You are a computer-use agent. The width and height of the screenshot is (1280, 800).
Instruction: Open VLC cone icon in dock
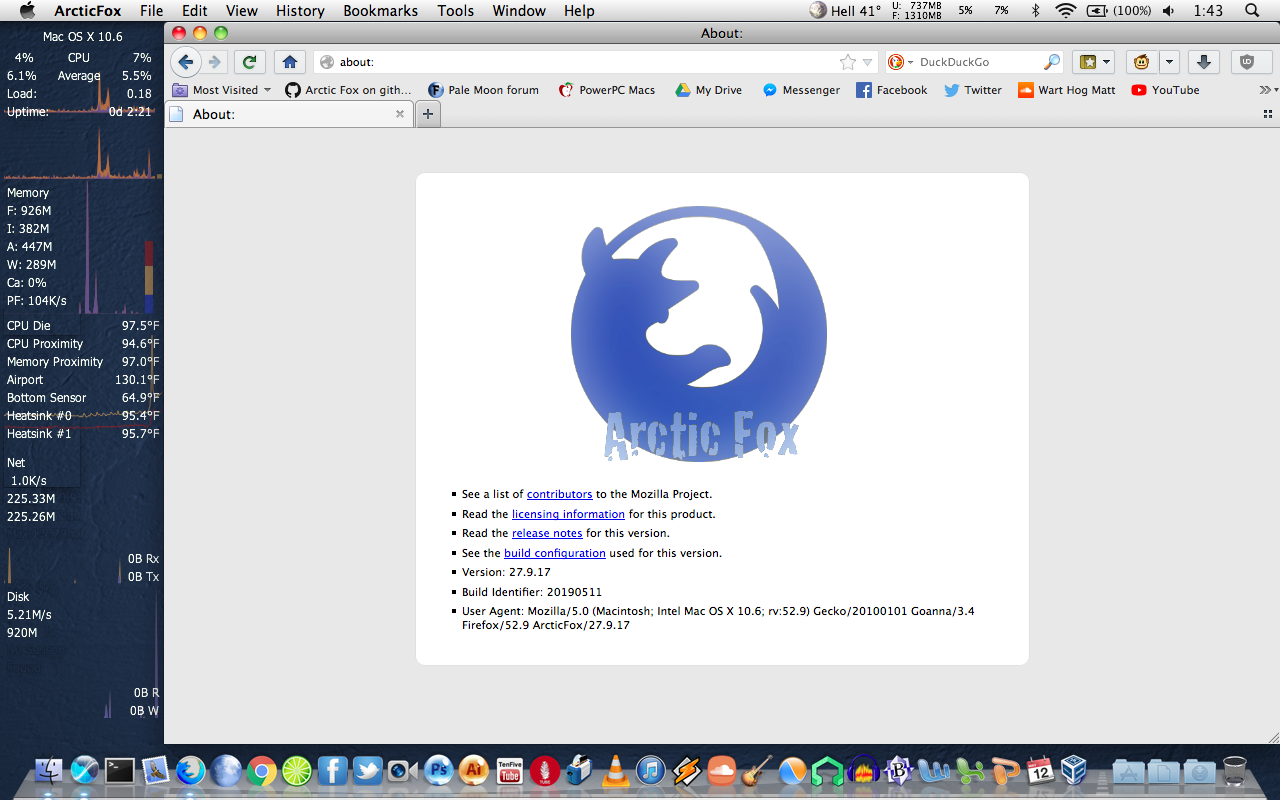(x=616, y=771)
